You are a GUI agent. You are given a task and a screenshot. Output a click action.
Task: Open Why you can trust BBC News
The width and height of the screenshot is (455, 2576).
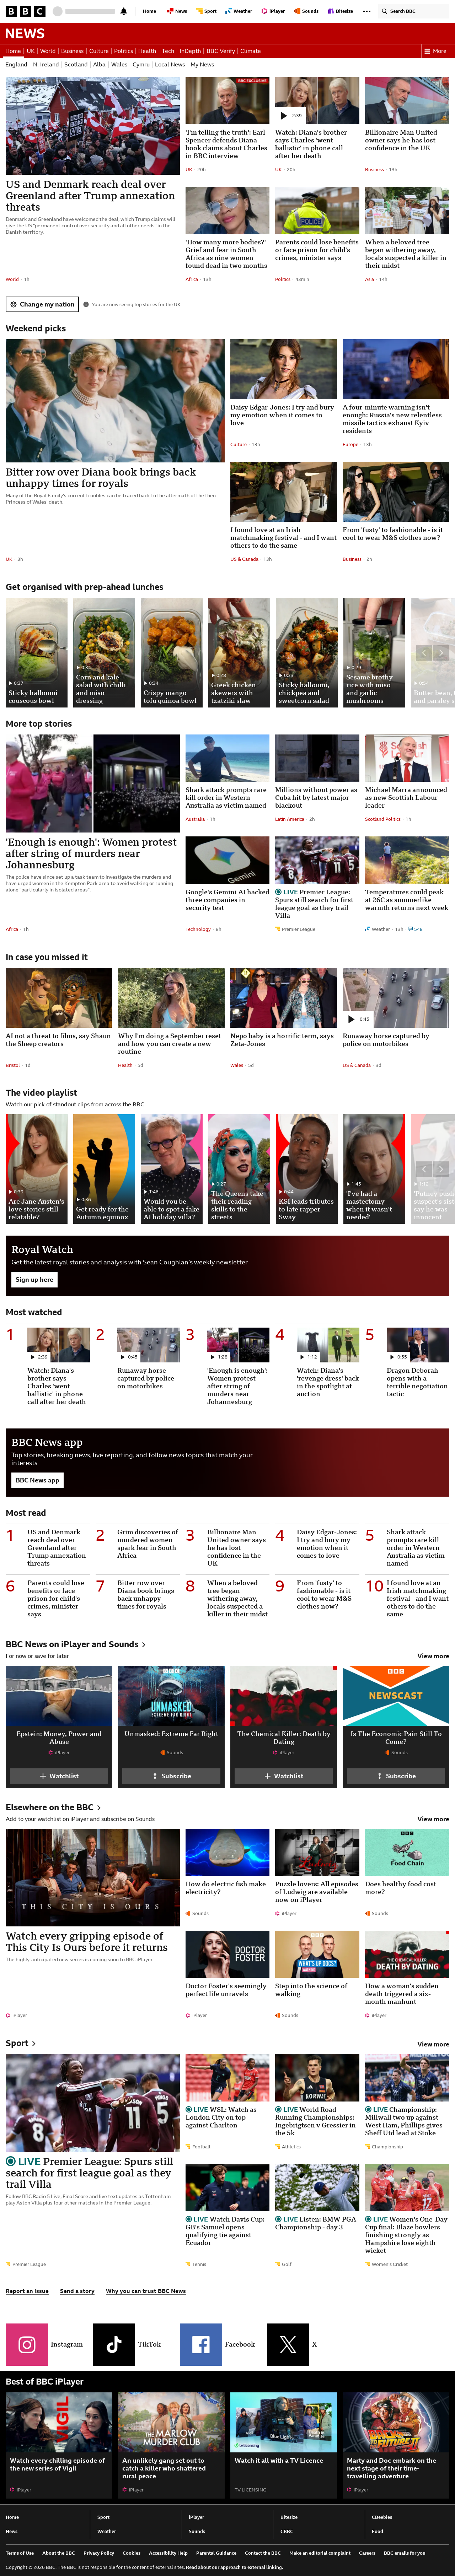pyautogui.click(x=146, y=2291)
